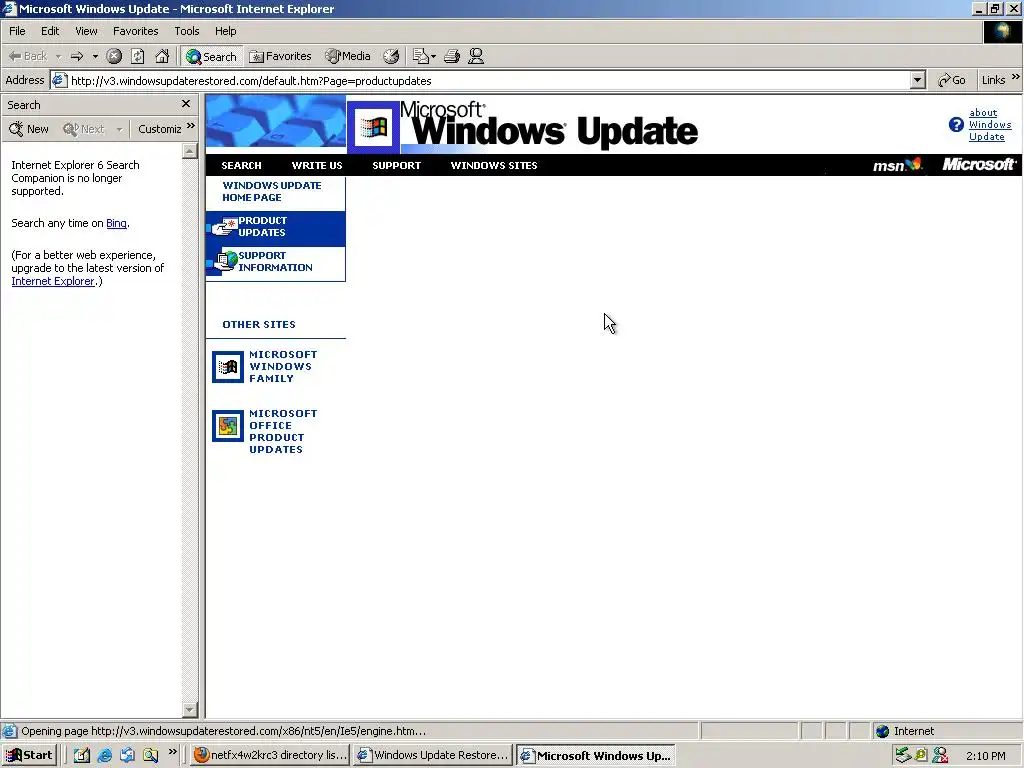Expand the Links toolbar chevron

pyautogui.click(x=1016, y=77)
